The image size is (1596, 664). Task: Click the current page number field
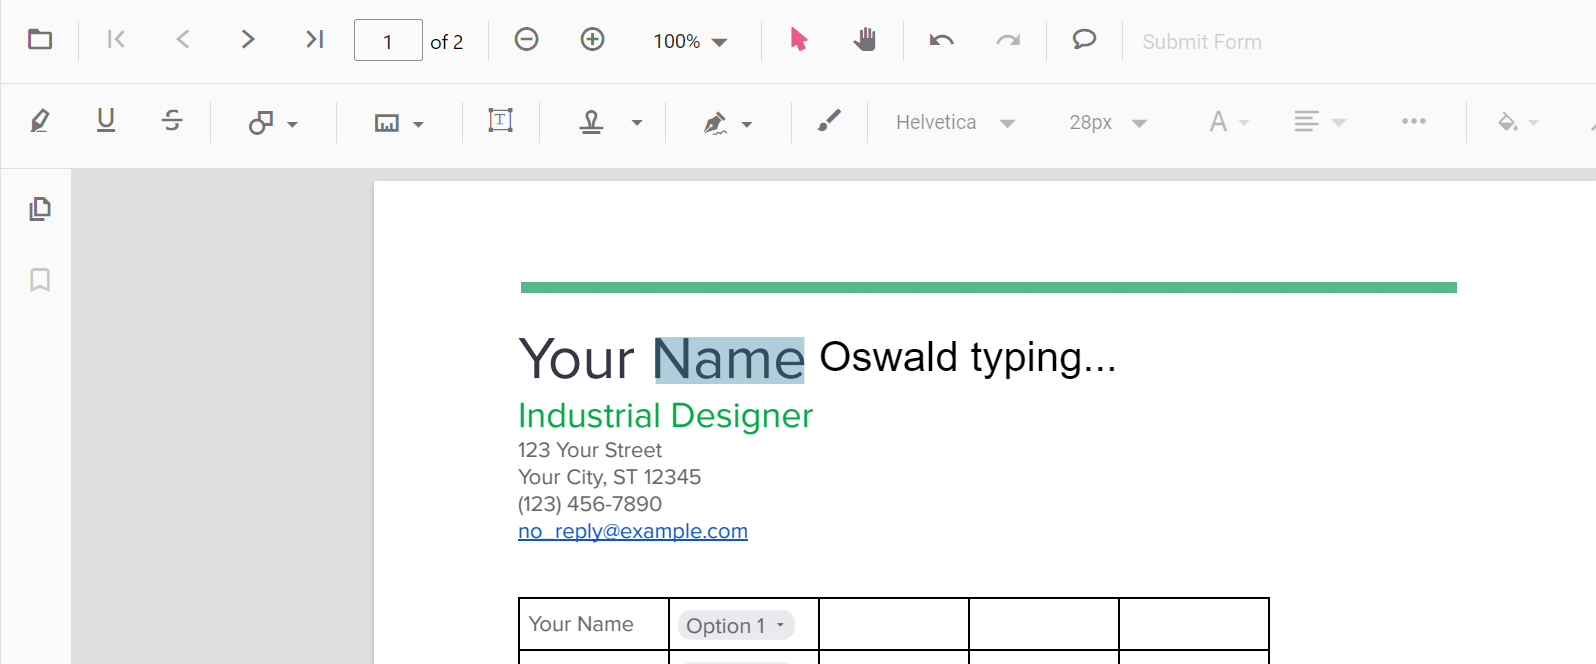pos(388,41)
